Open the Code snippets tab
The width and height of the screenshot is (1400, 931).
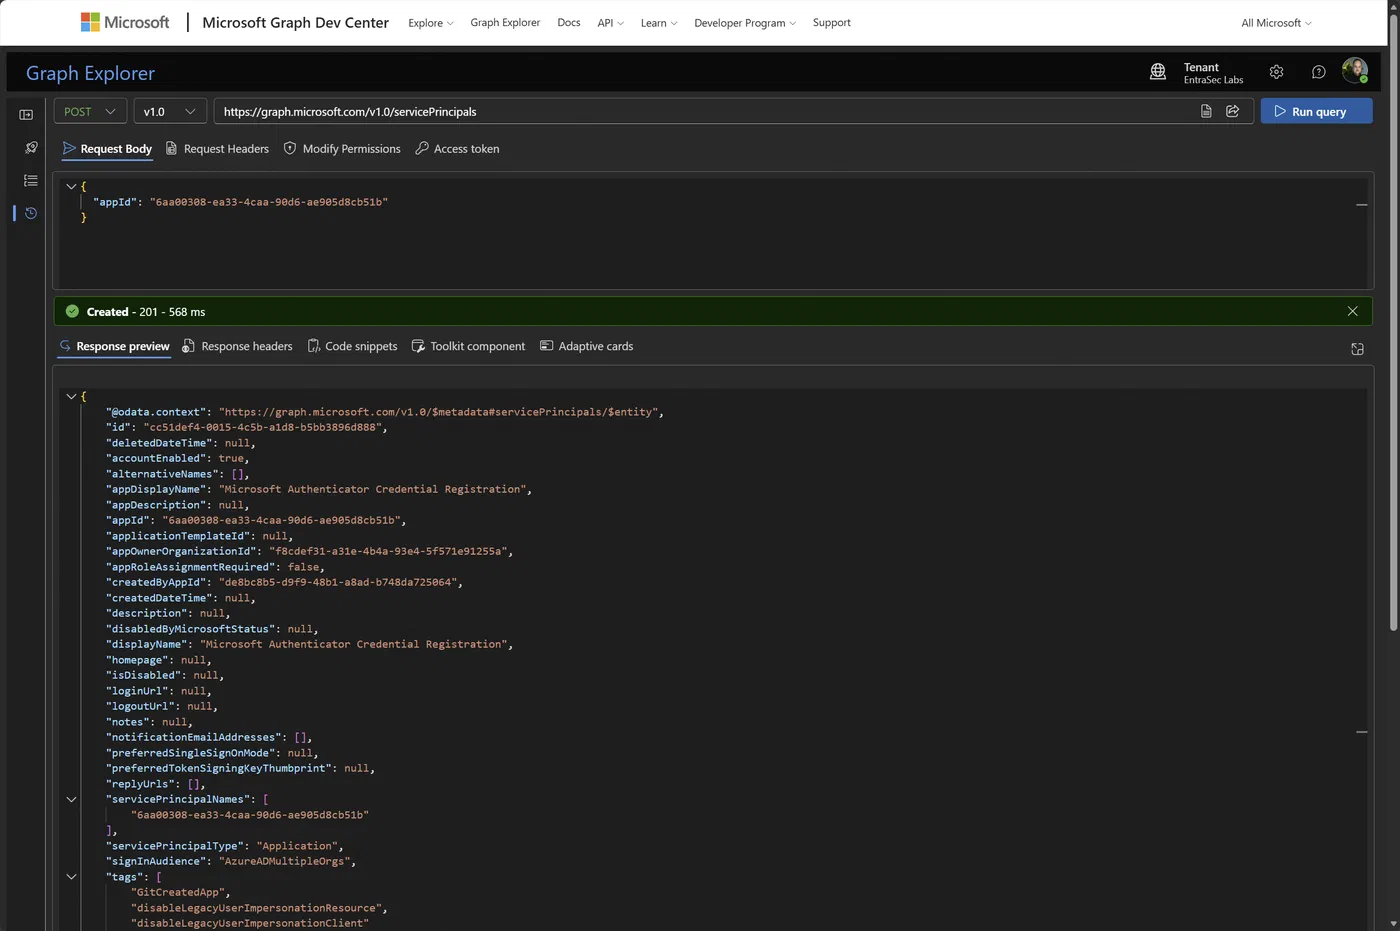click(352, 346)
